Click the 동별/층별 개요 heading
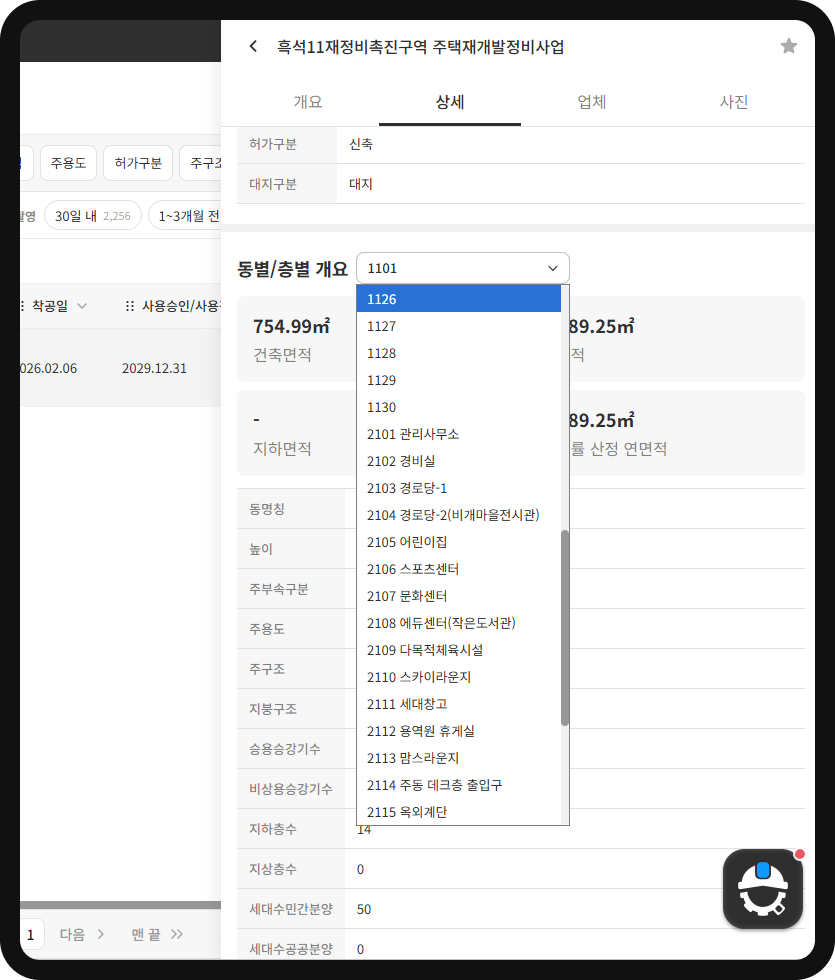835x980 pixels. (292, 269)
